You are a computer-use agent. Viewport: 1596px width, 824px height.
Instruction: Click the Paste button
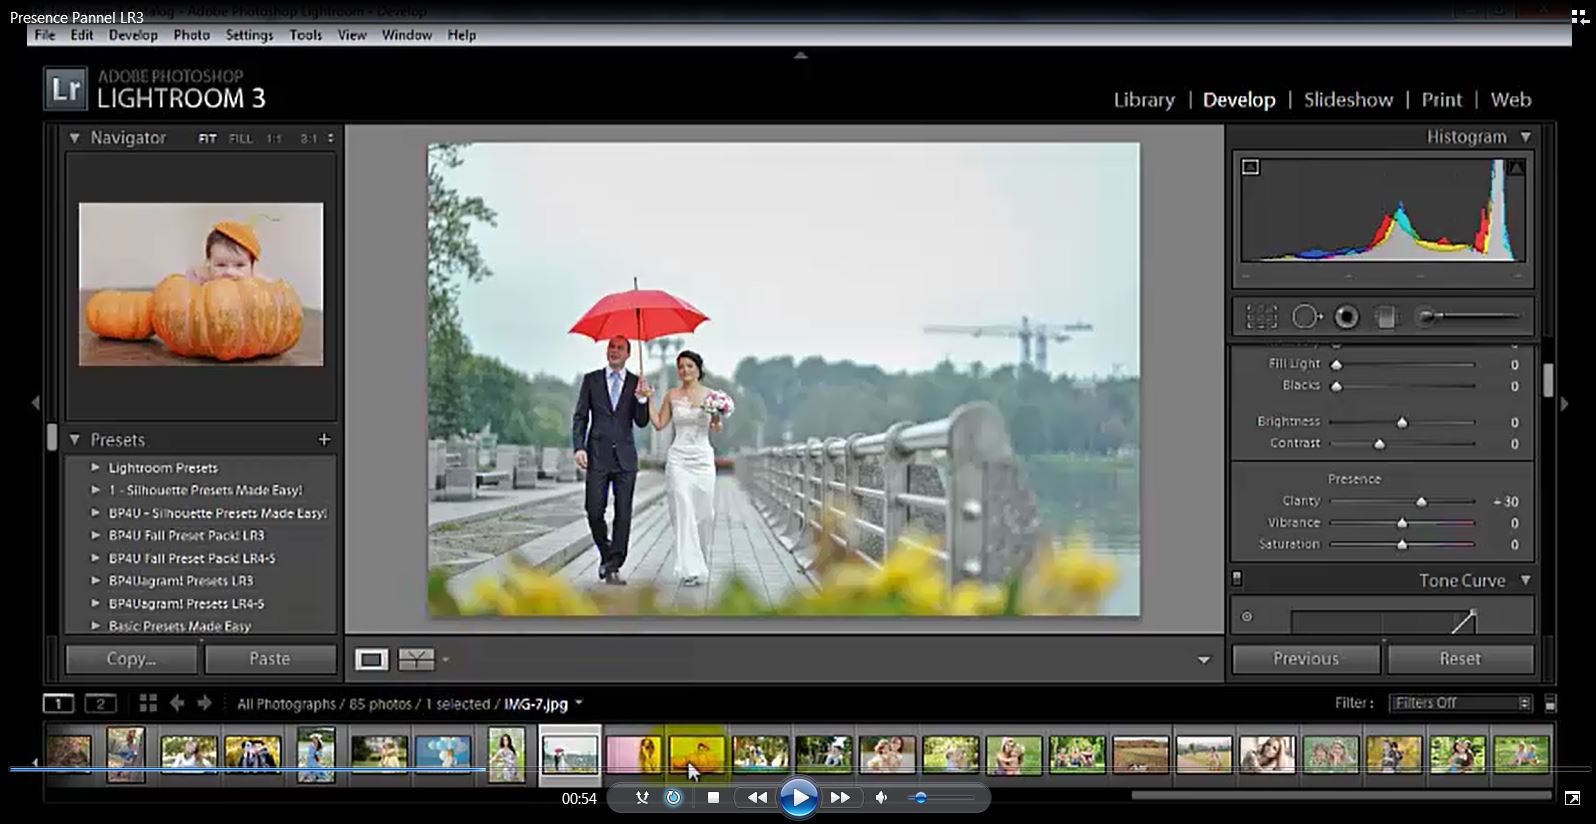tap(270, 659)
